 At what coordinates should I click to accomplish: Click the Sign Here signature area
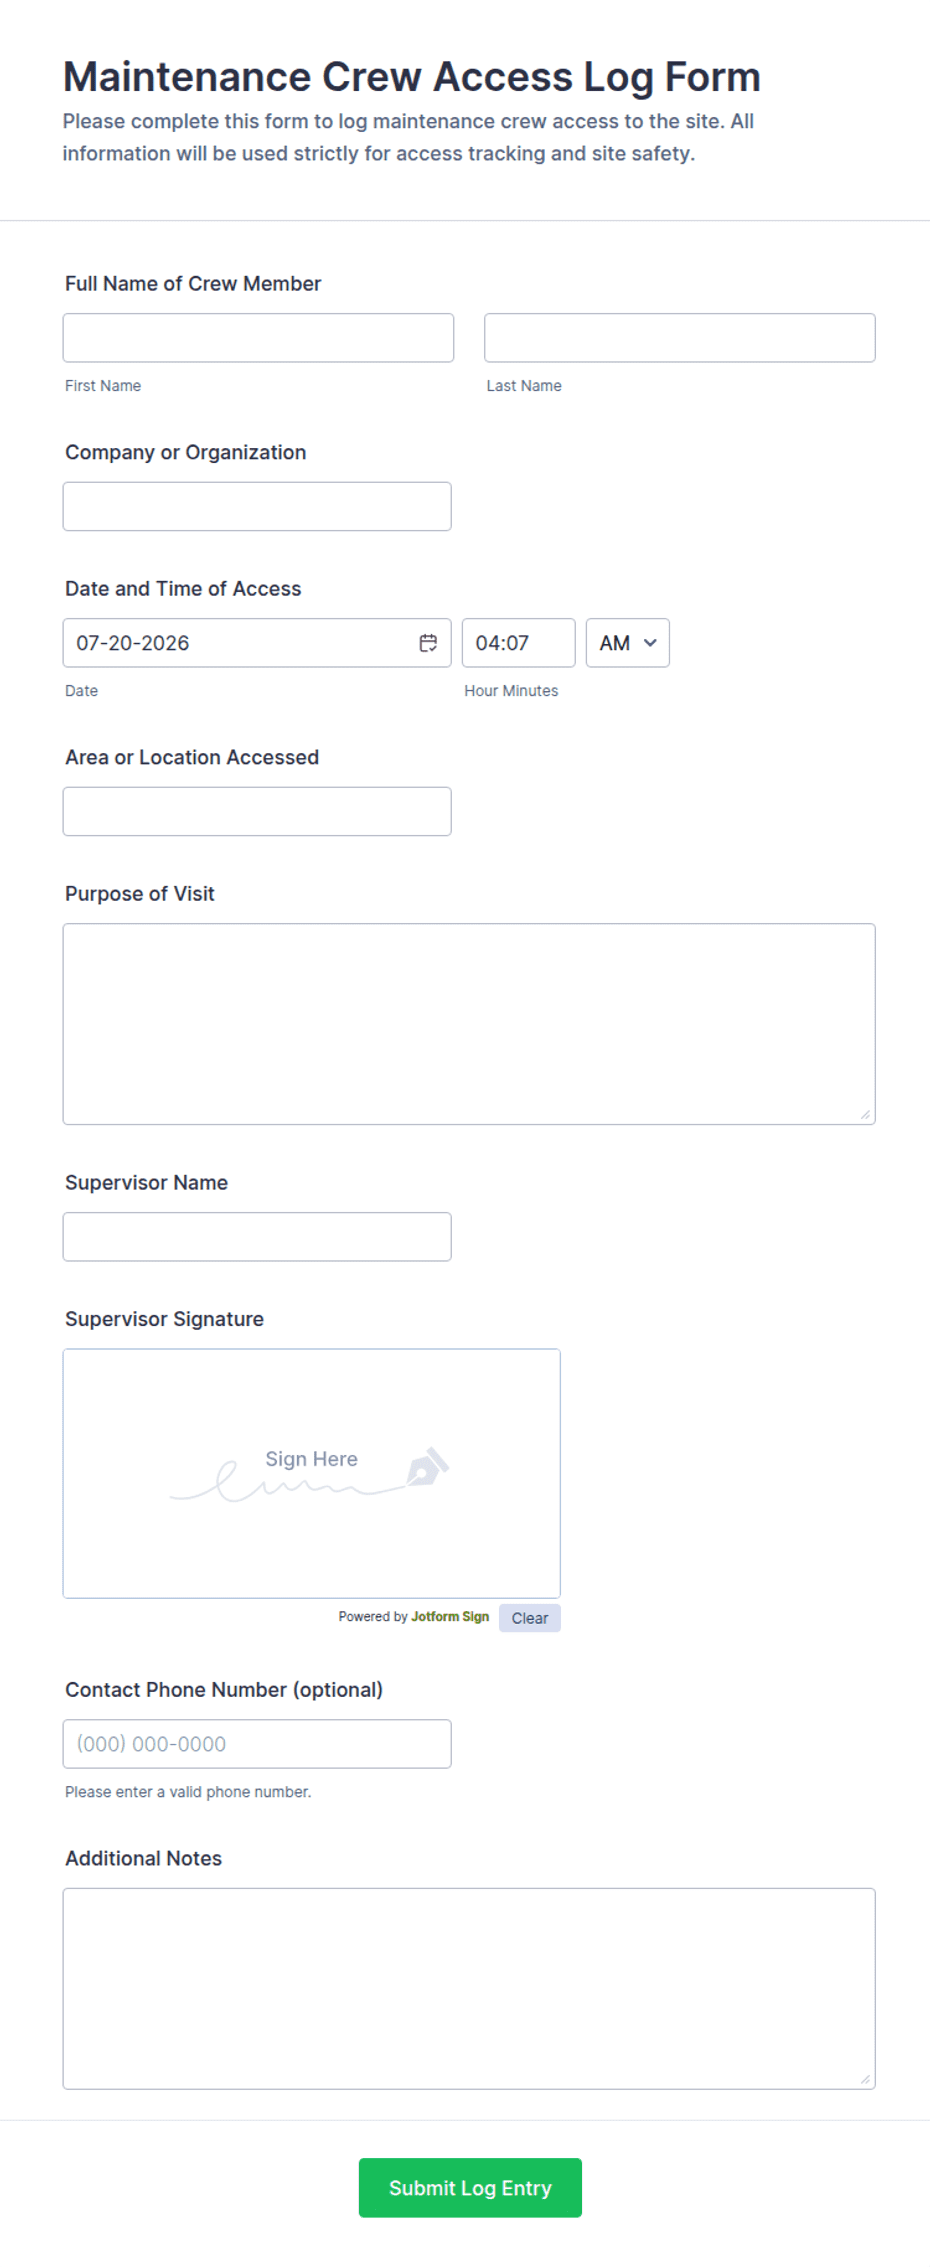312,1473
